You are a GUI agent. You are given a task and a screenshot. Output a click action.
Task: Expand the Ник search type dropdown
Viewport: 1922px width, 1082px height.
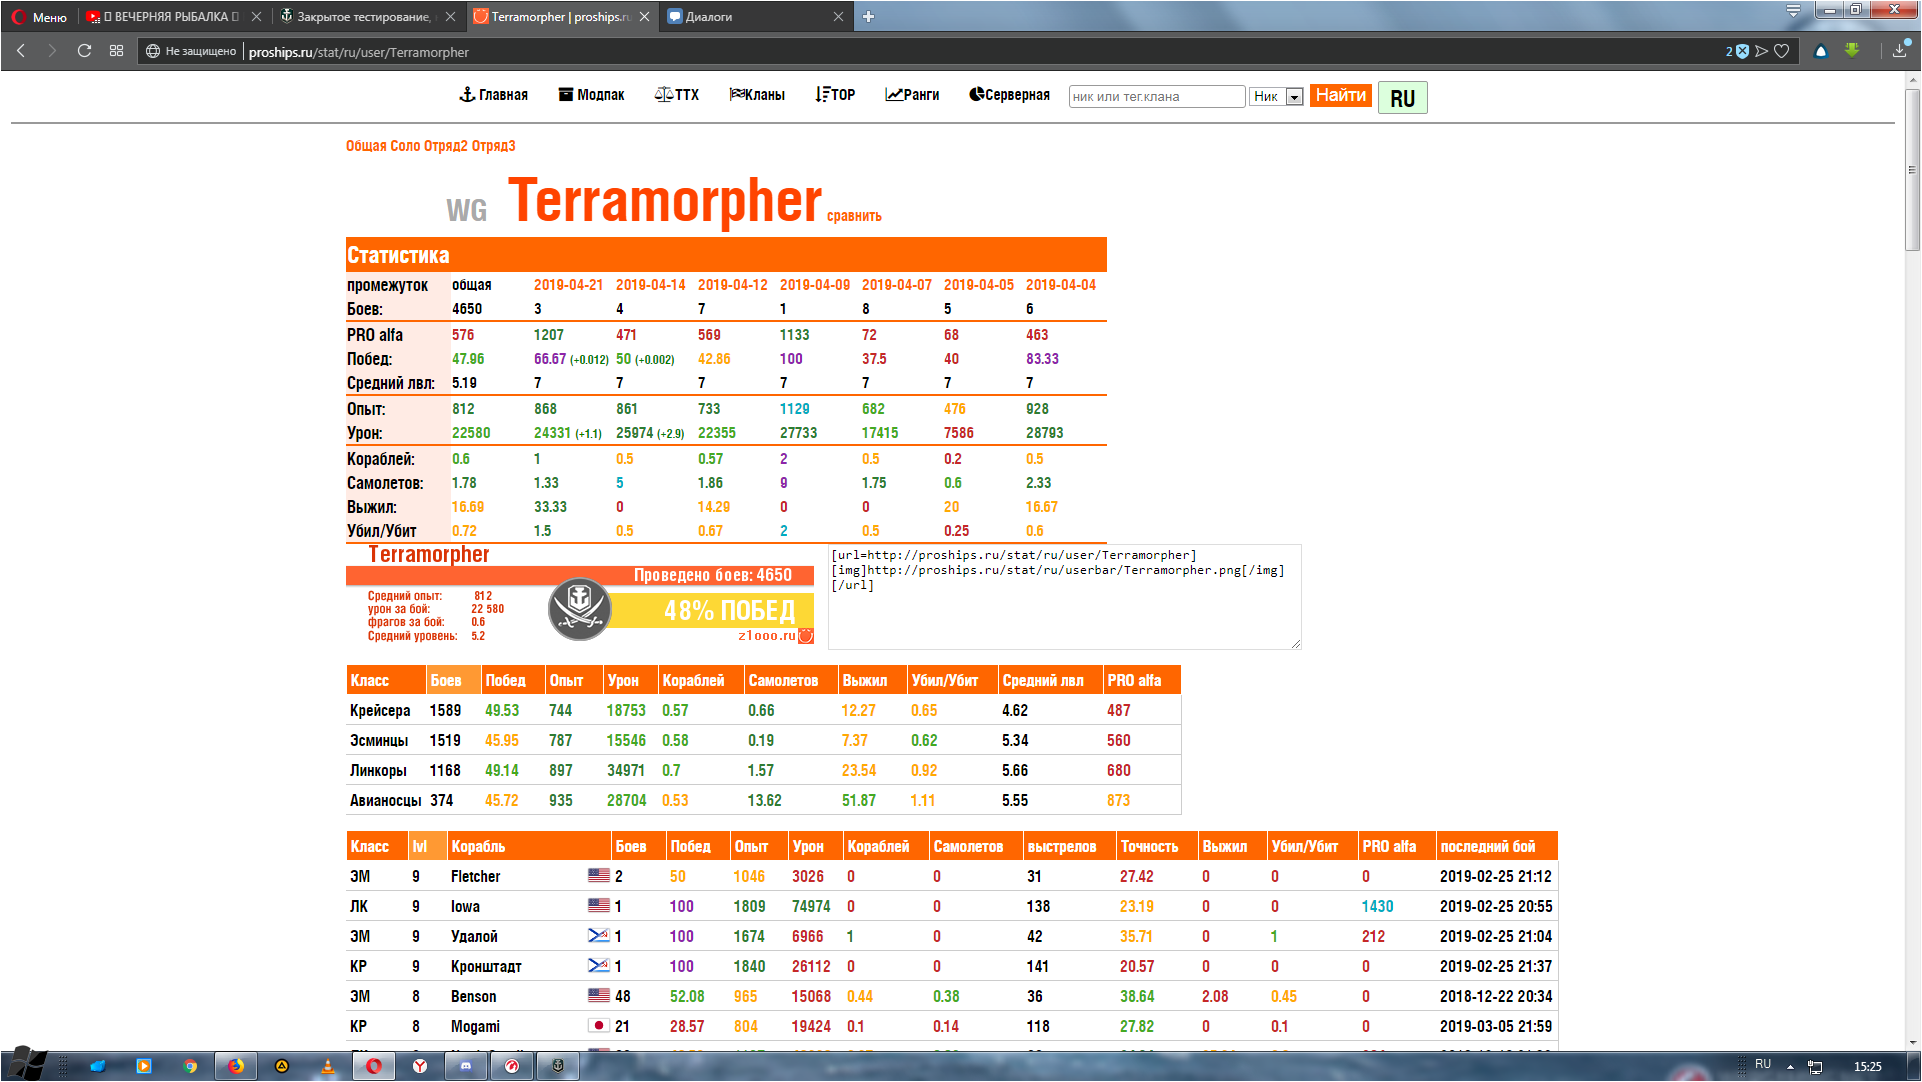tap(1276, 96)
